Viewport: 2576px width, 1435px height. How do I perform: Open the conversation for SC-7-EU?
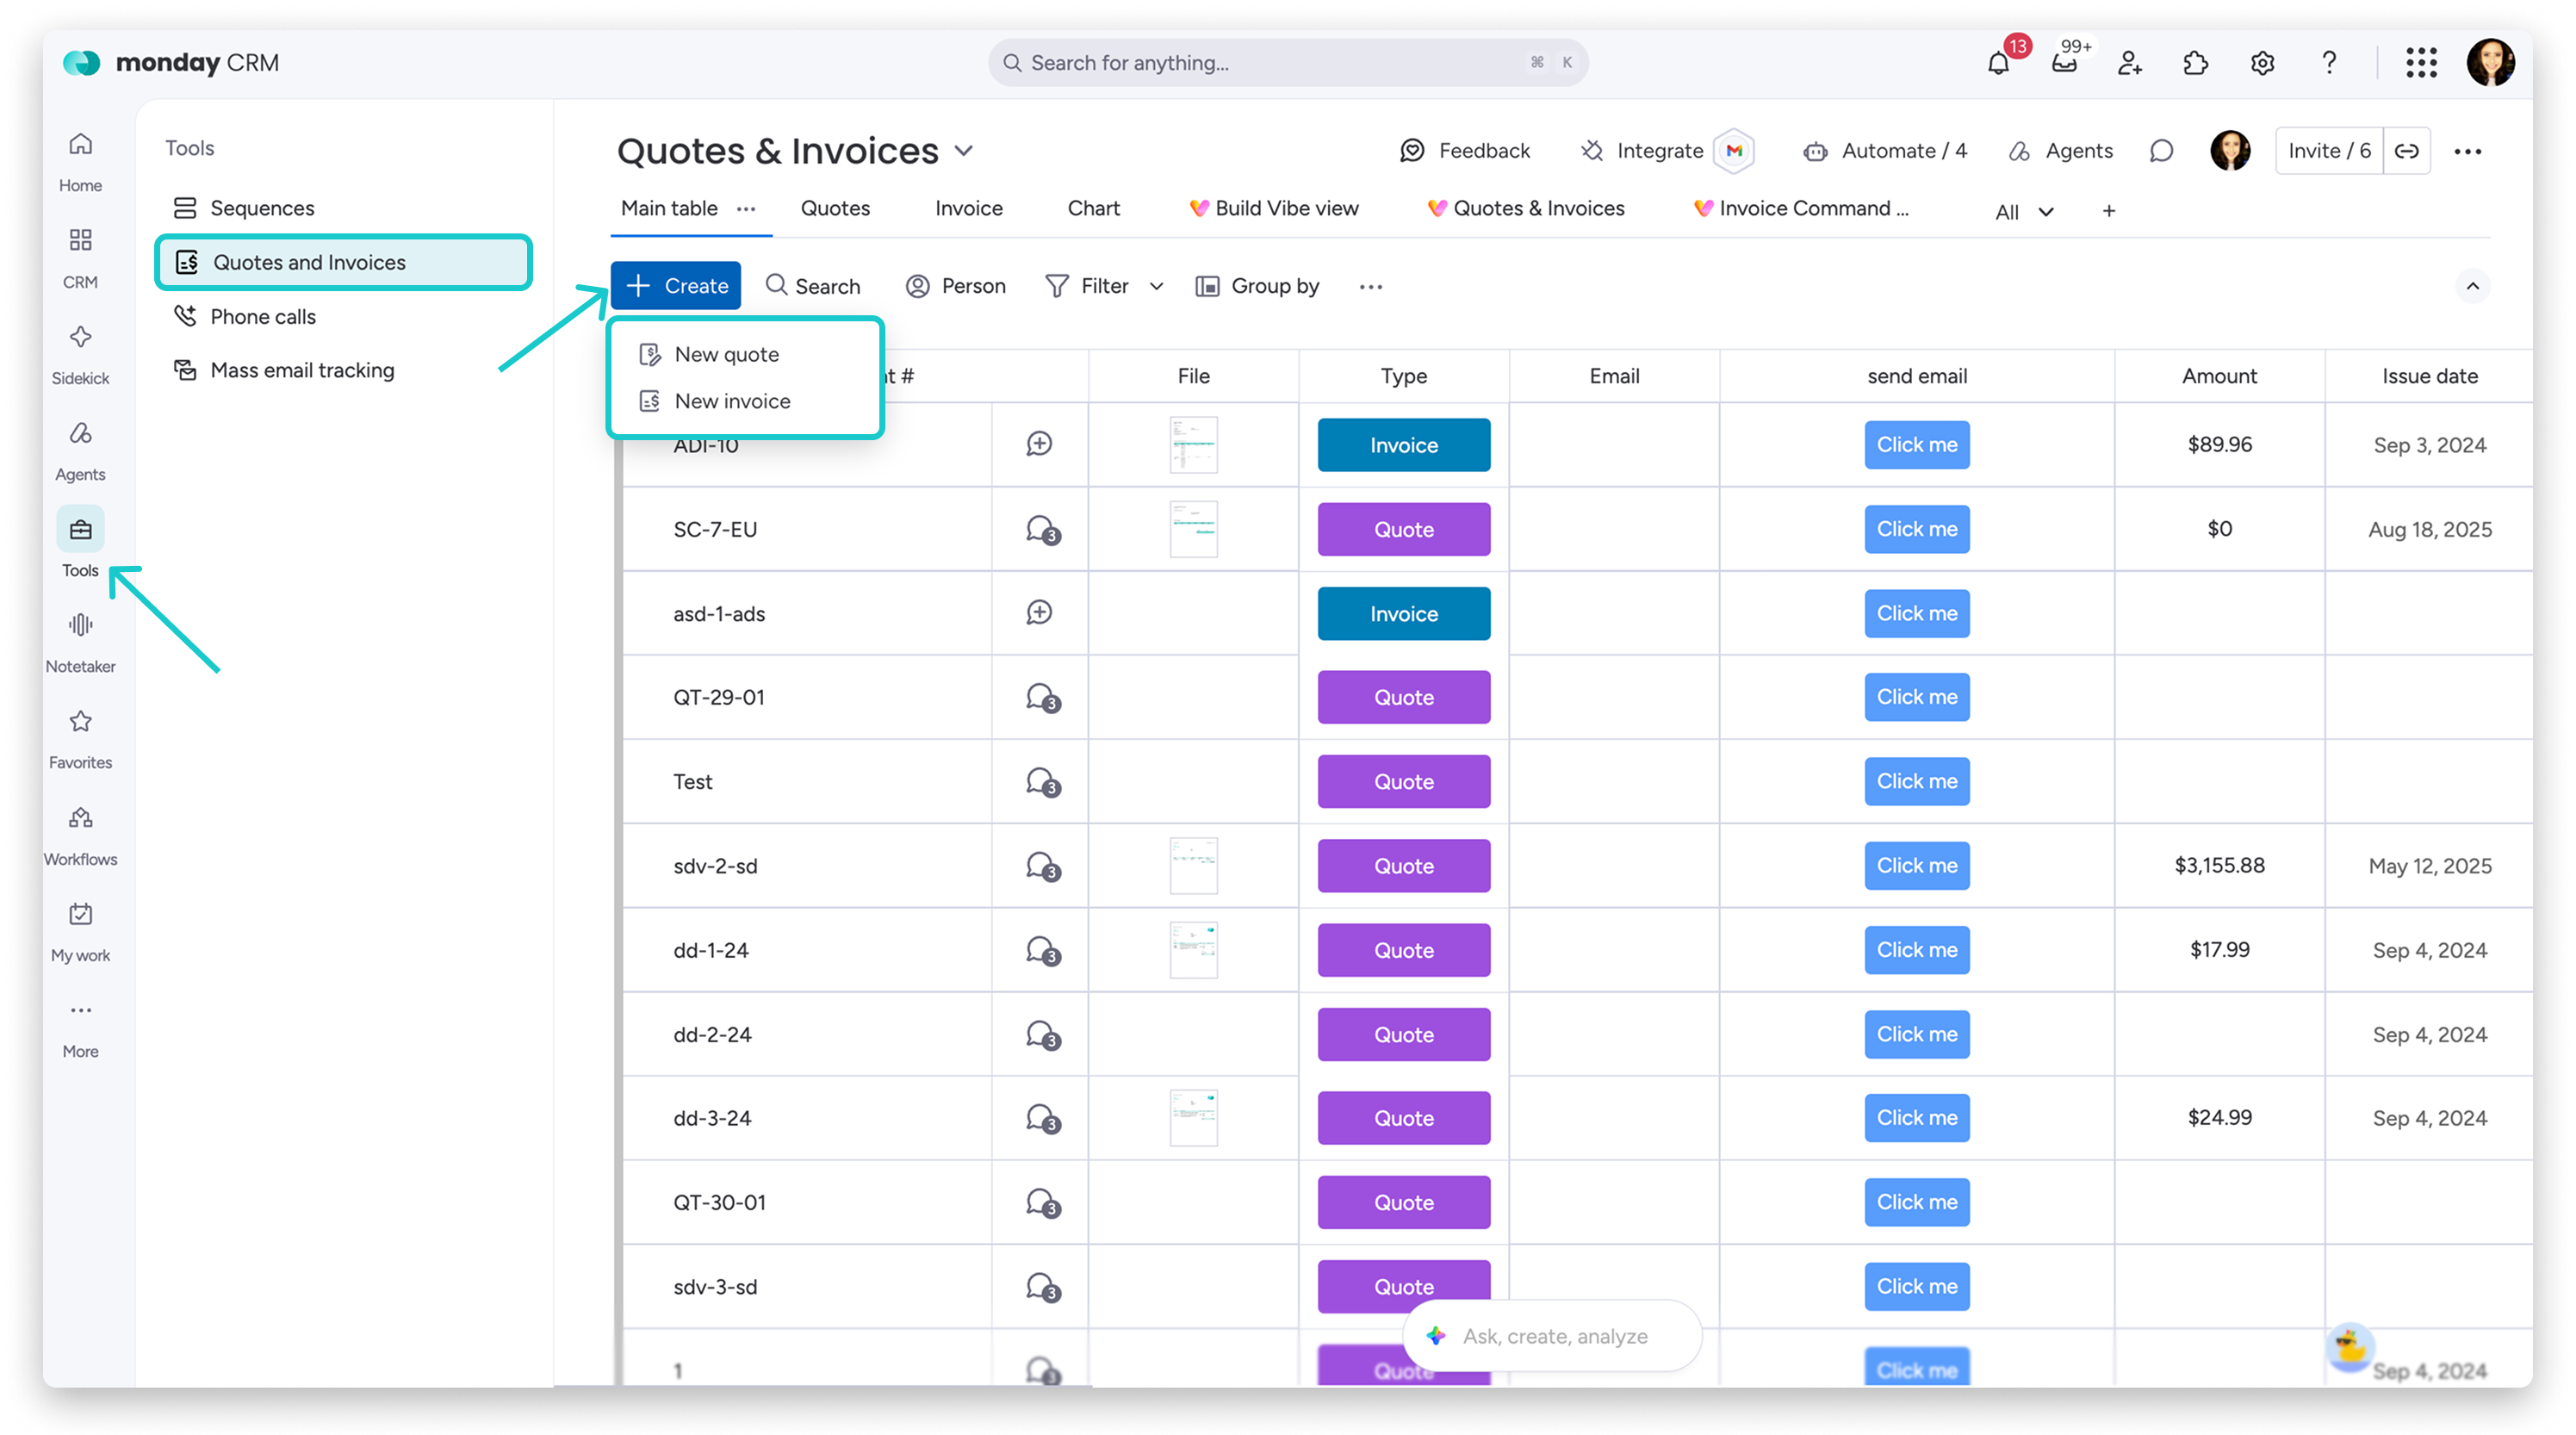point(1041,528)
